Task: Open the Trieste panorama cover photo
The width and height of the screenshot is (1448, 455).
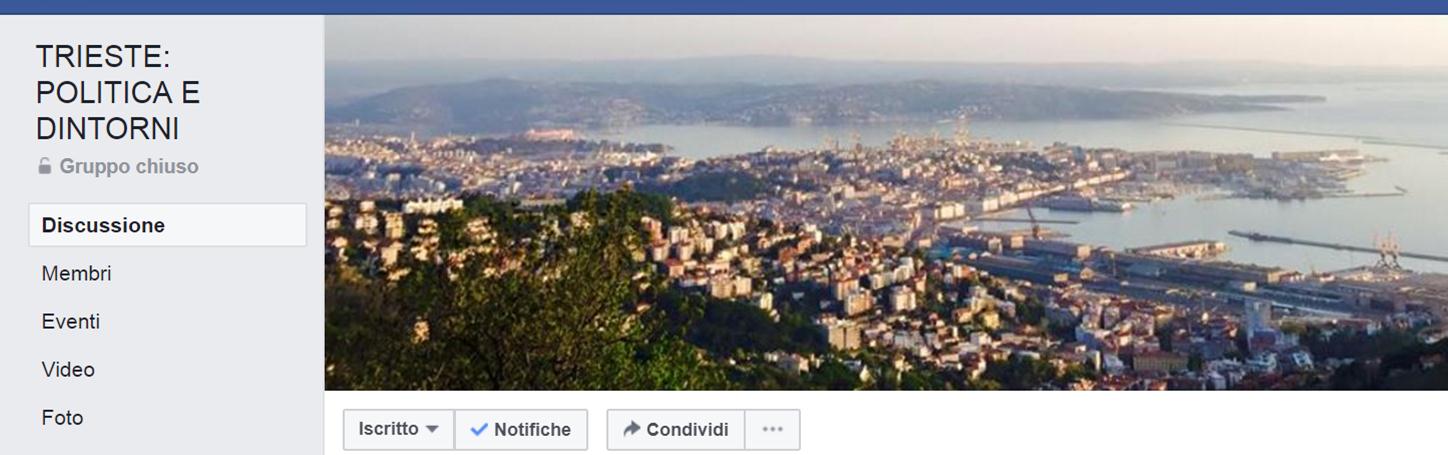Action: pos(886,202)
